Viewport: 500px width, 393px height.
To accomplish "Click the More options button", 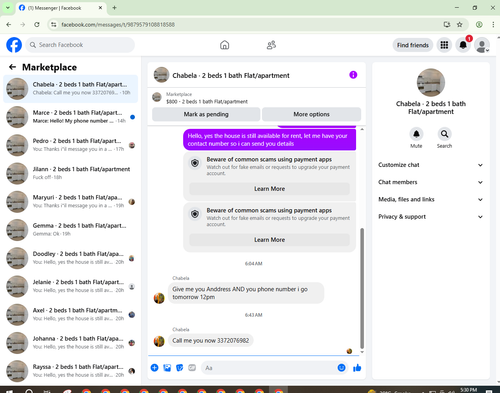I will point(311,114).
